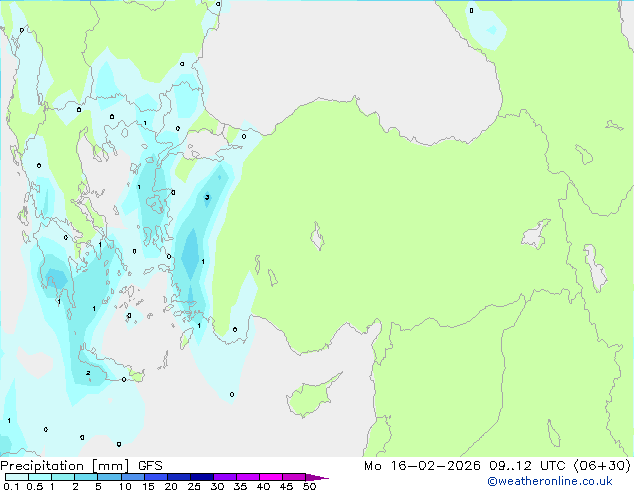This screenshot has width=634, height=490.
Task: Pick the 25–30 mm navy legend swatch
Action: coord(202,477)
